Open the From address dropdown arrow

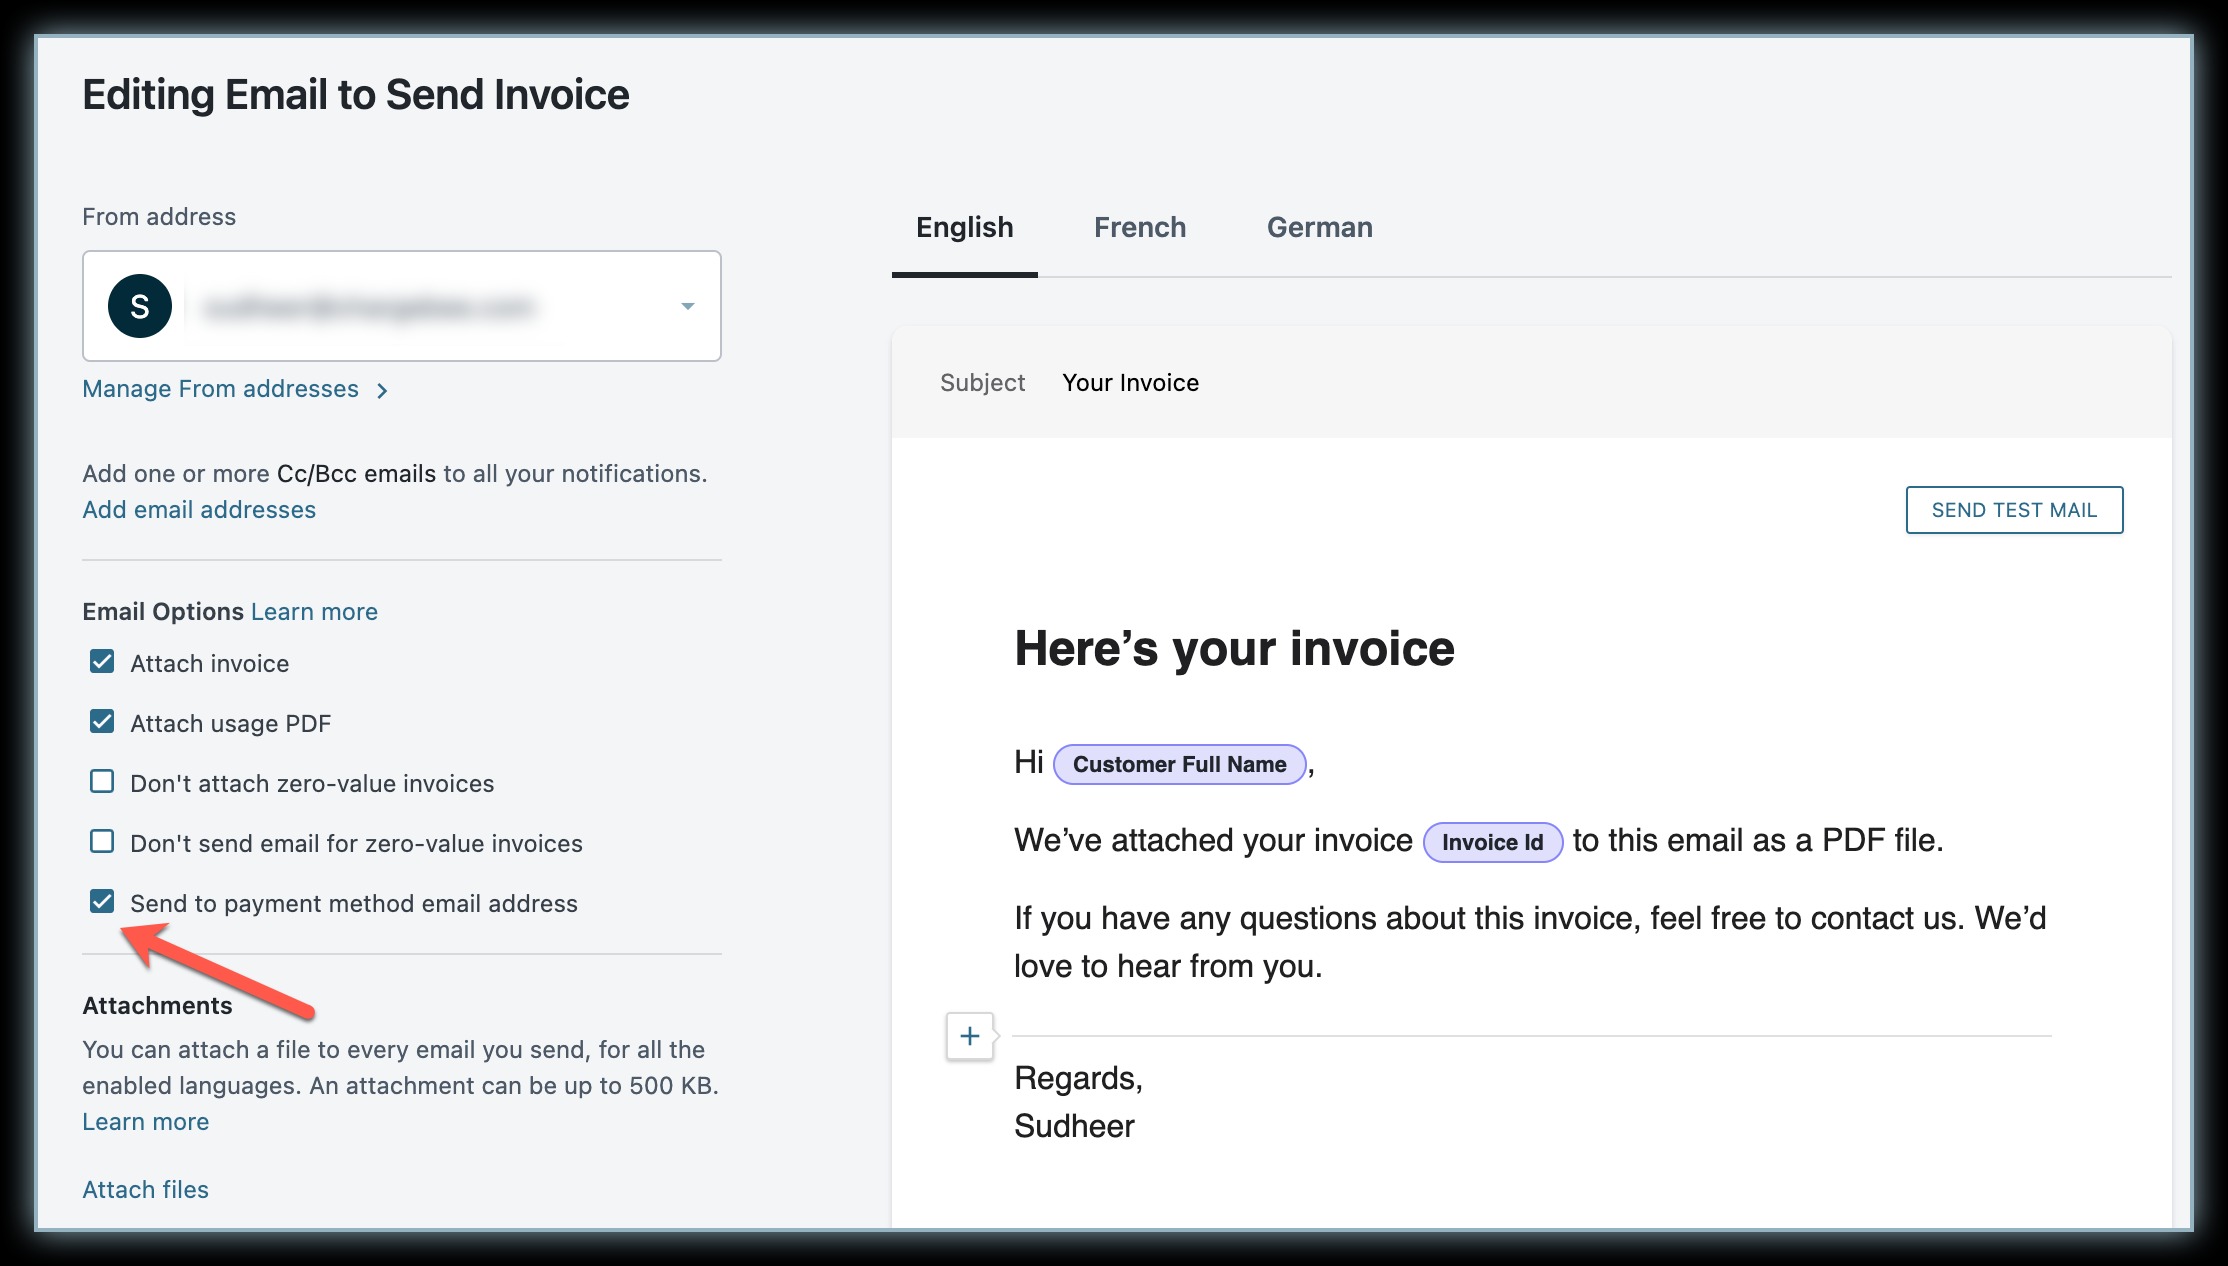click(x=687, y=306)
